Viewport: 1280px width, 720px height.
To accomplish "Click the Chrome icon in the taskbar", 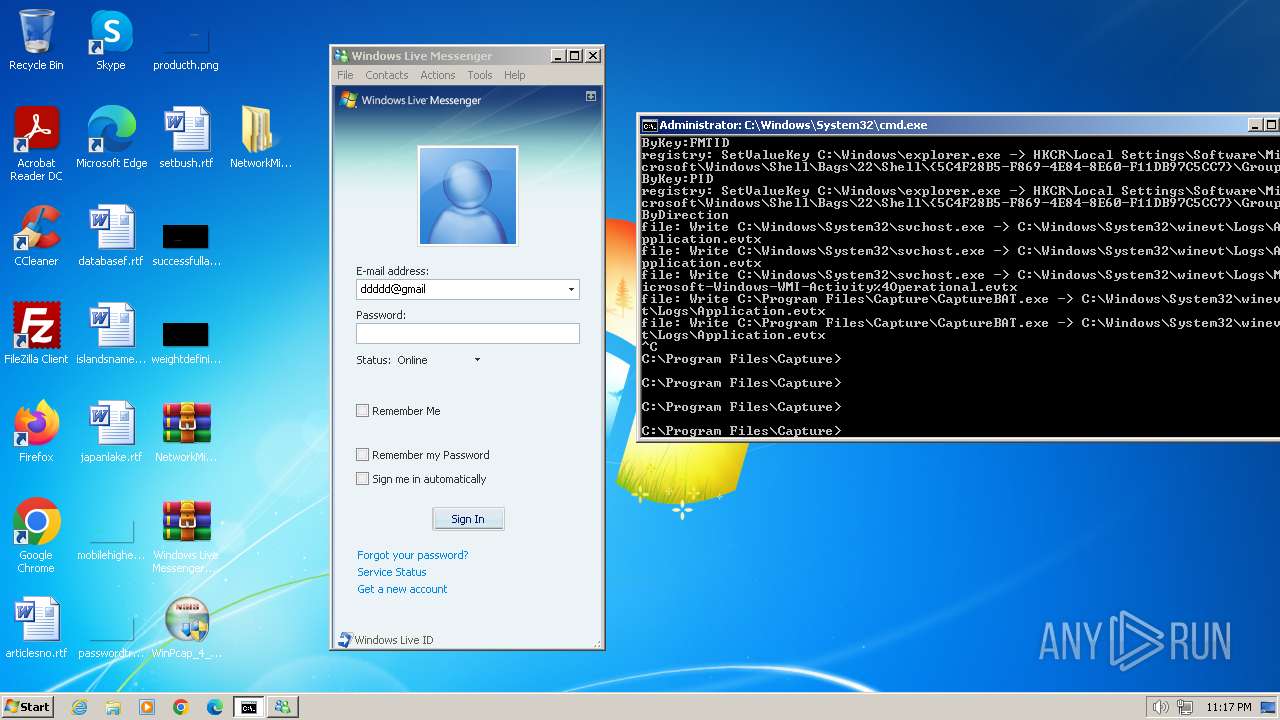I will click(181, 707).
